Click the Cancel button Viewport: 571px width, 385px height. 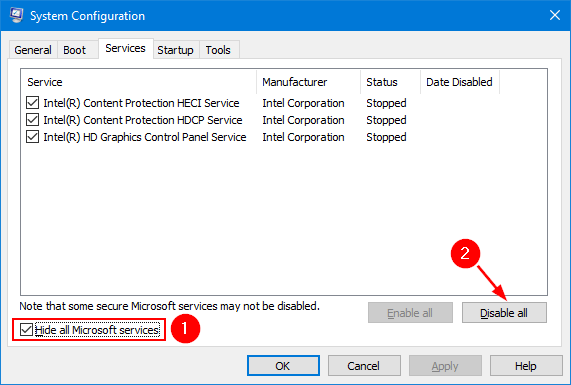click(364, 366)
